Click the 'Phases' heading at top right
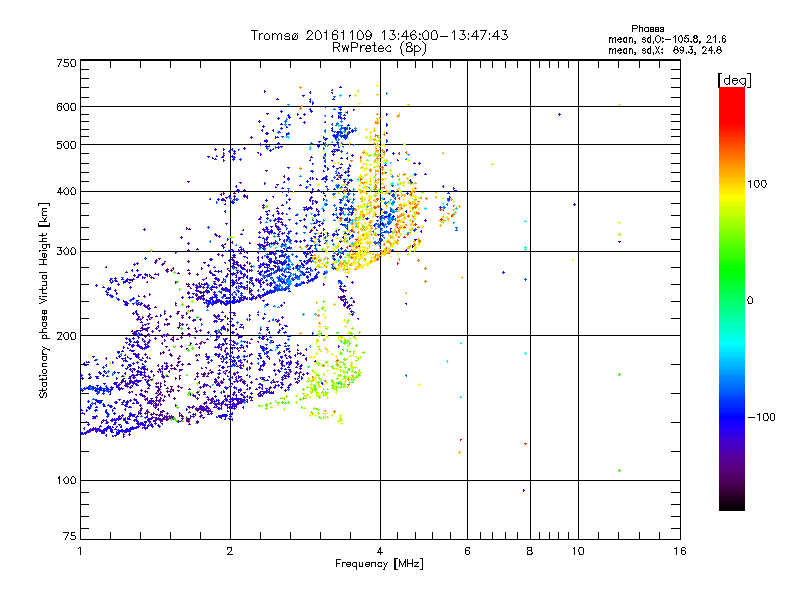 click(647, 29)
